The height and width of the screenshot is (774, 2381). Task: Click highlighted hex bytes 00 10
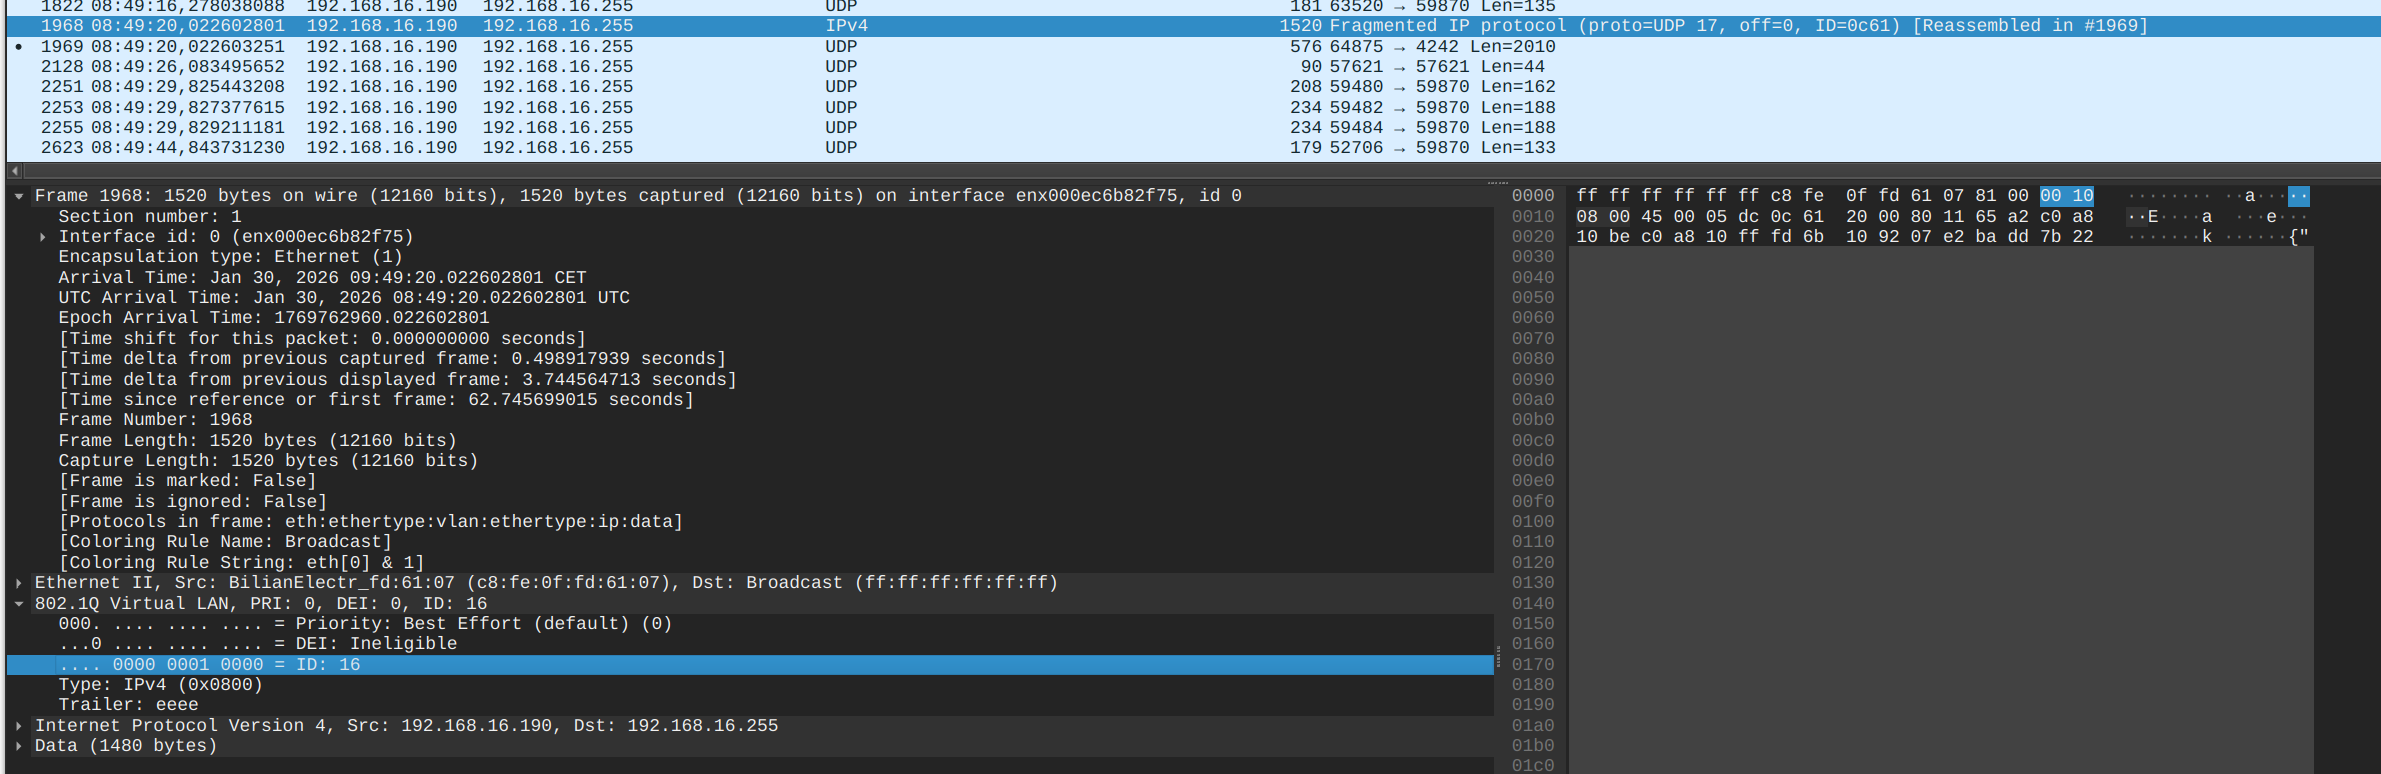click(2066, 196)
